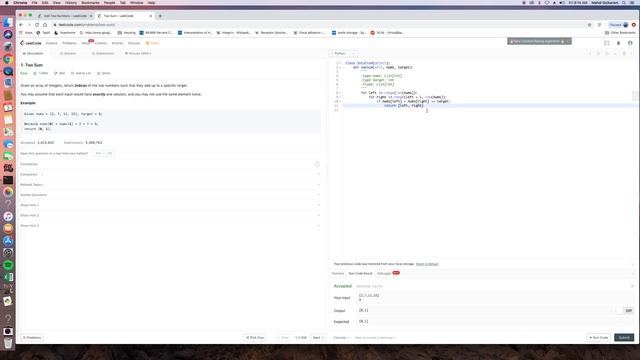Click the Reset to default link
The height and width of the screenshot is (360, 640).
(427, 264)
